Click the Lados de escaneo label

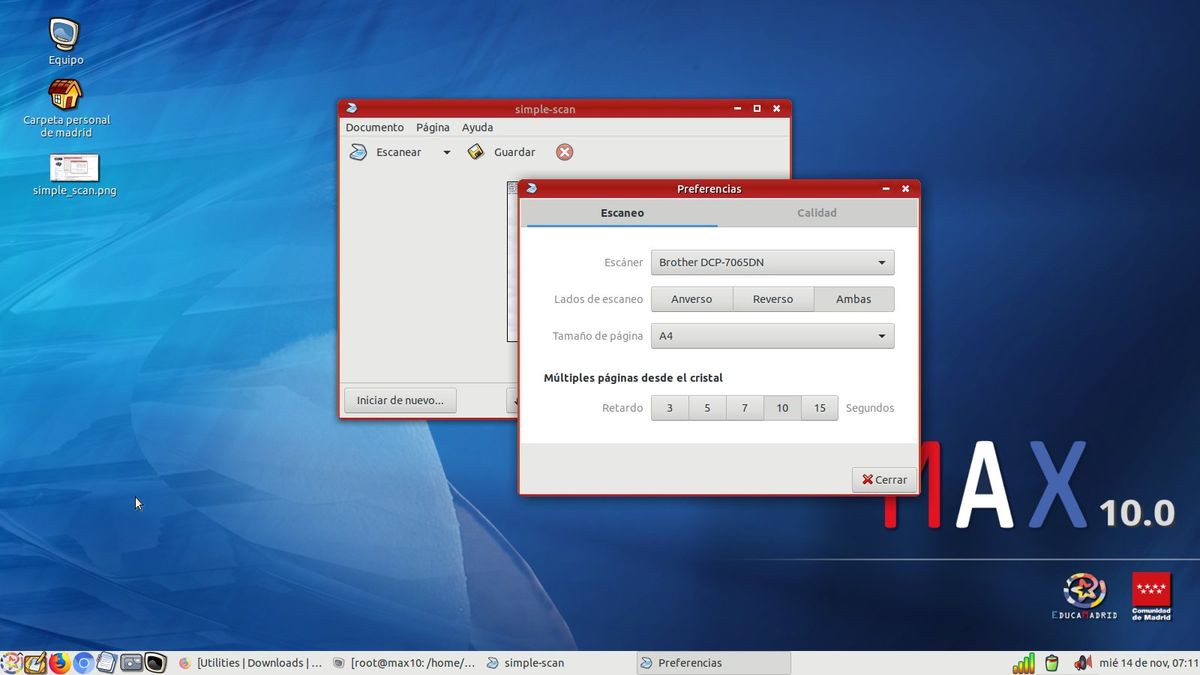click(x=598, y=299)
